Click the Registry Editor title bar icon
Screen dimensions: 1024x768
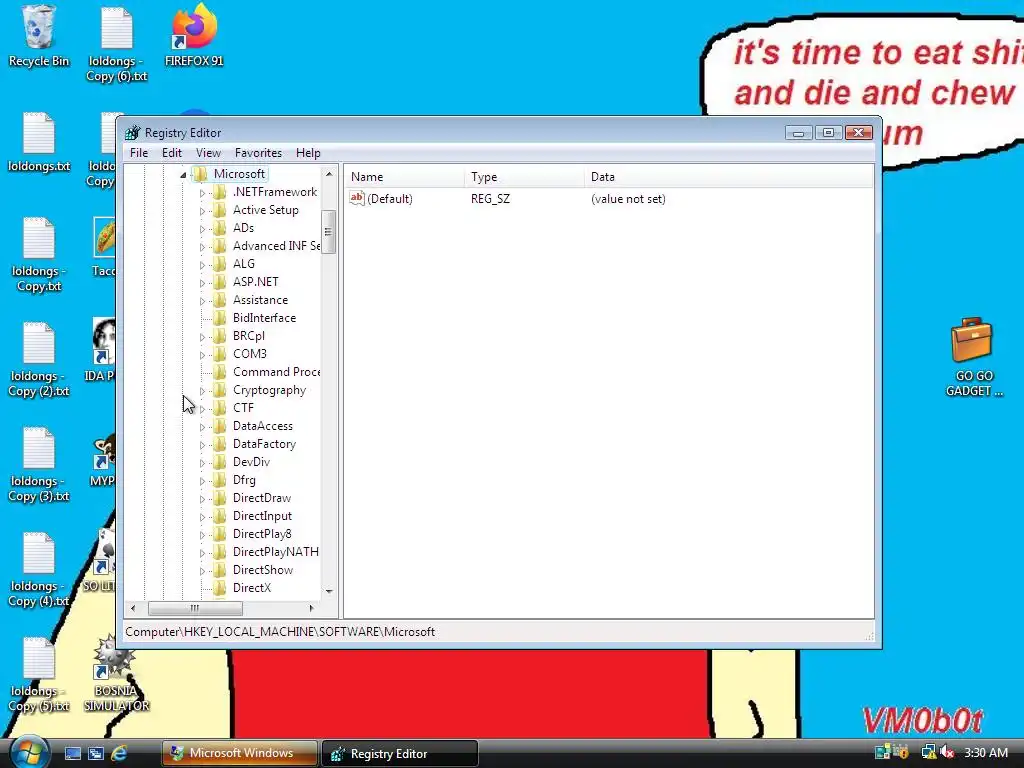point(133,133)
